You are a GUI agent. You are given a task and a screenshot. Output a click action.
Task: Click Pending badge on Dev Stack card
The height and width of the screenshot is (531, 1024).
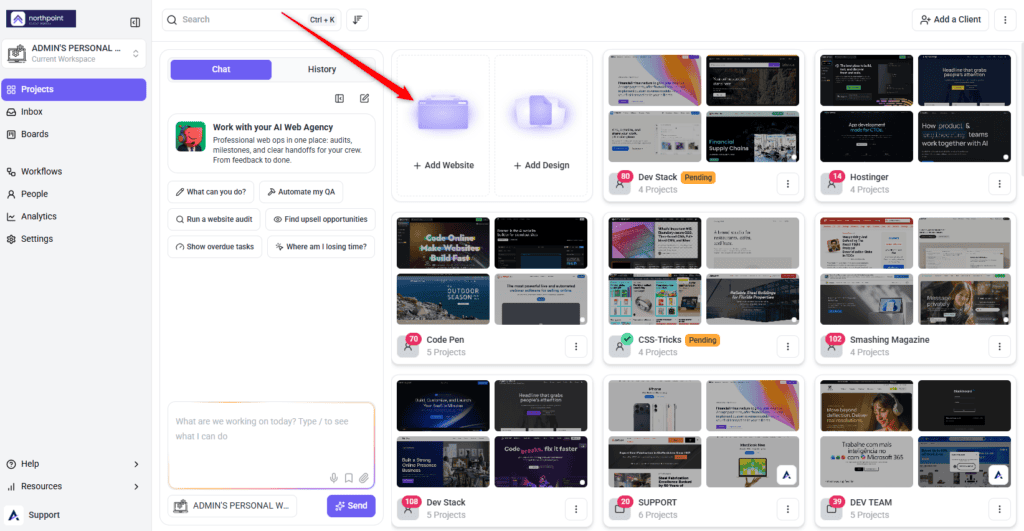click(x=698, y=178)
